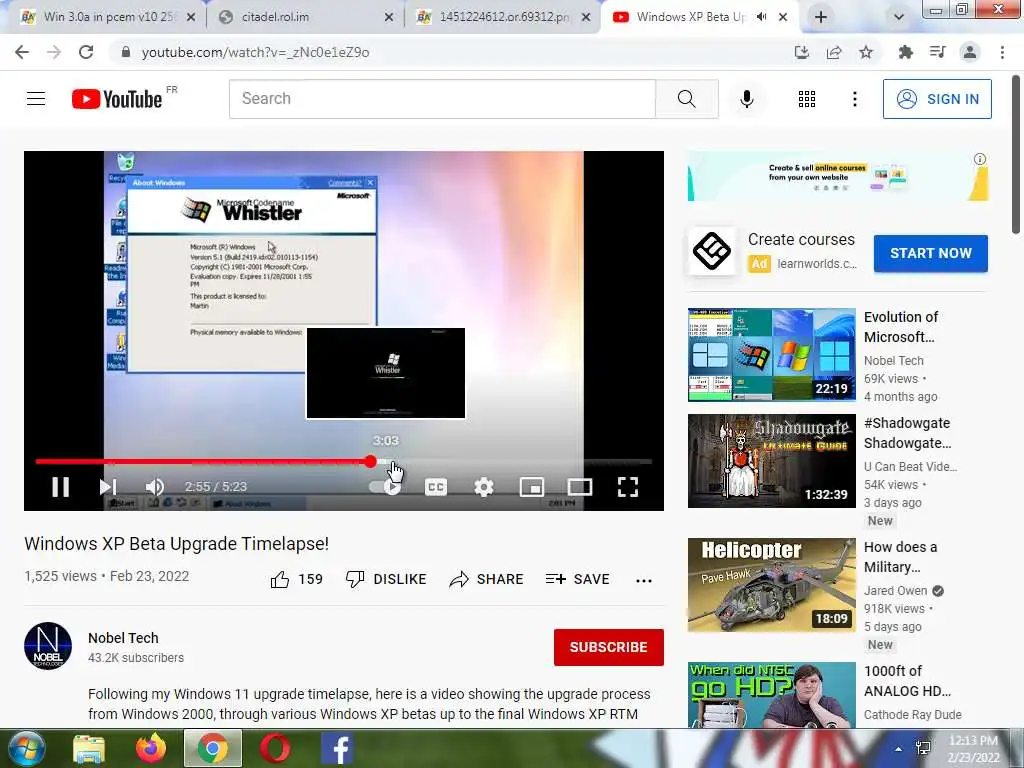Pause the video
This screenshot has height=768, width=1024.
pyautogui.click(x=61, y=487)
